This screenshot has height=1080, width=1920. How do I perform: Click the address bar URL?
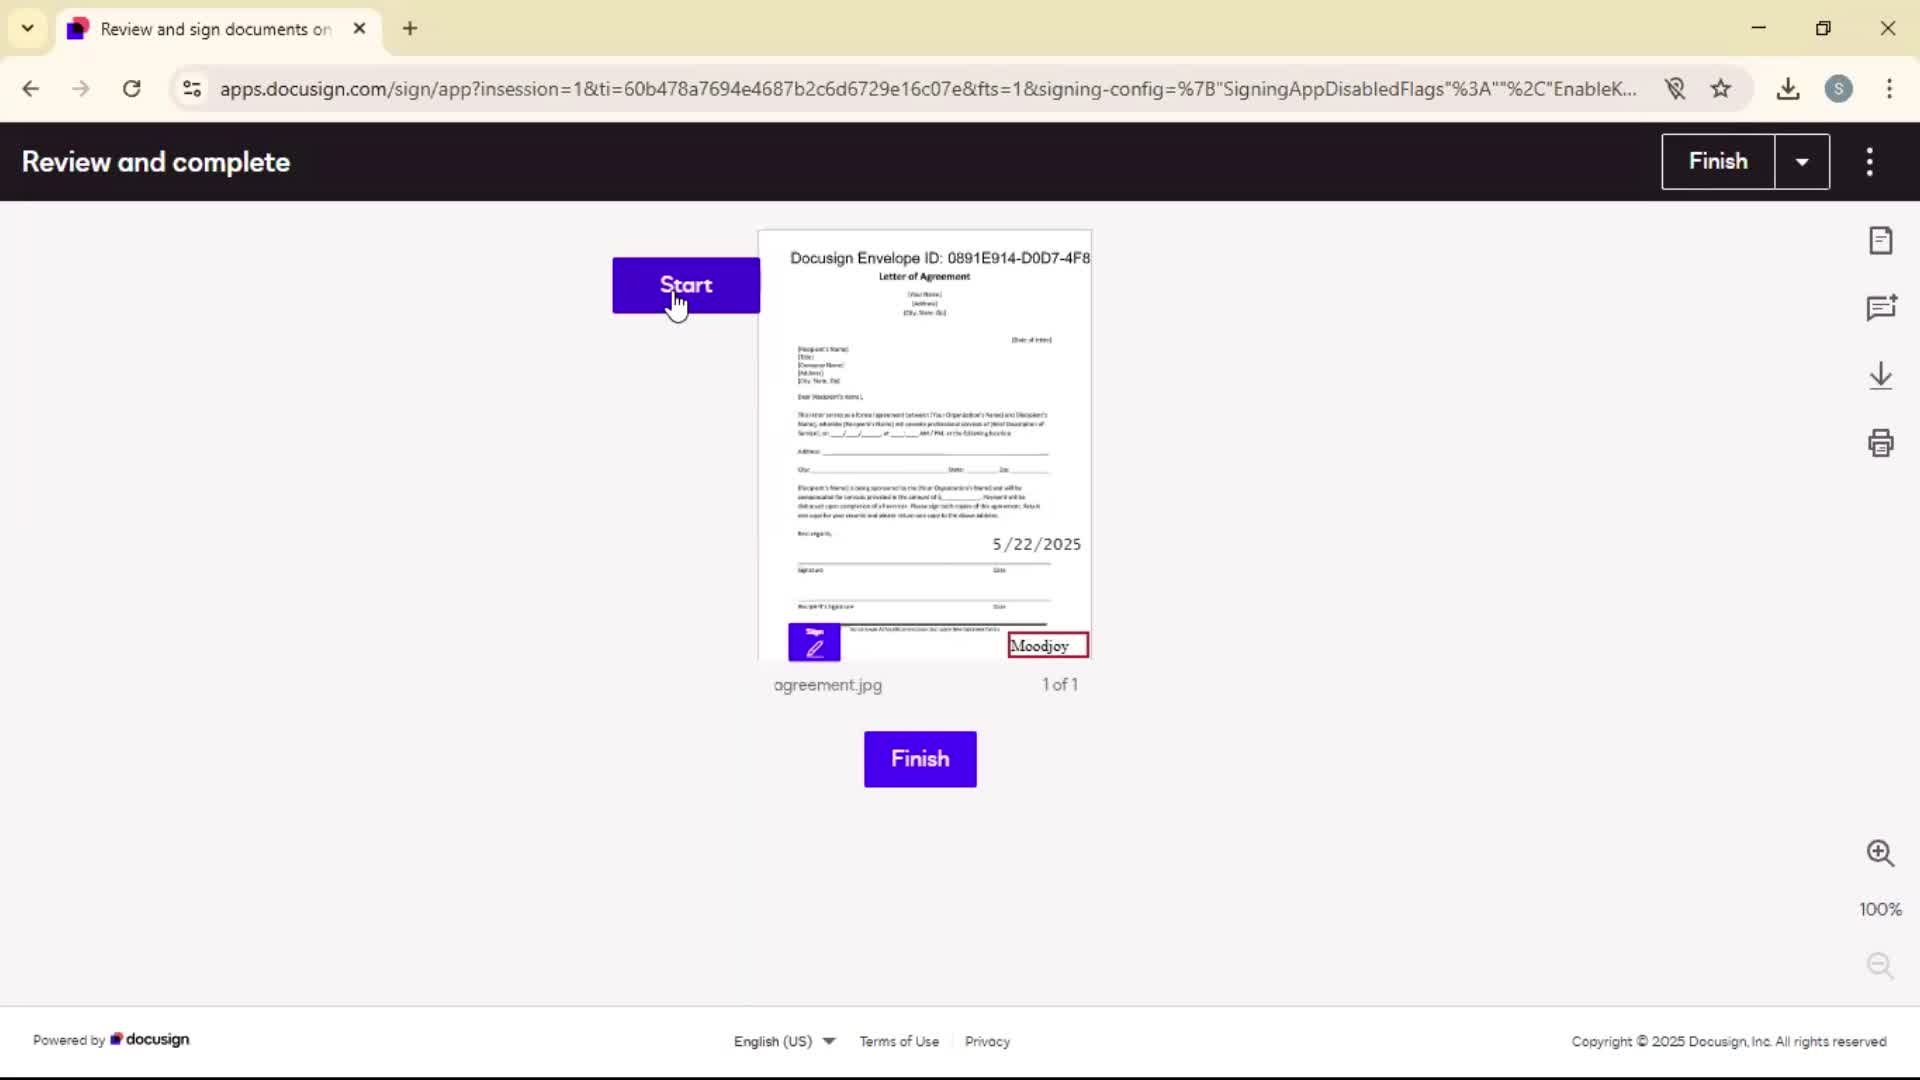click(x=928, y=89)
